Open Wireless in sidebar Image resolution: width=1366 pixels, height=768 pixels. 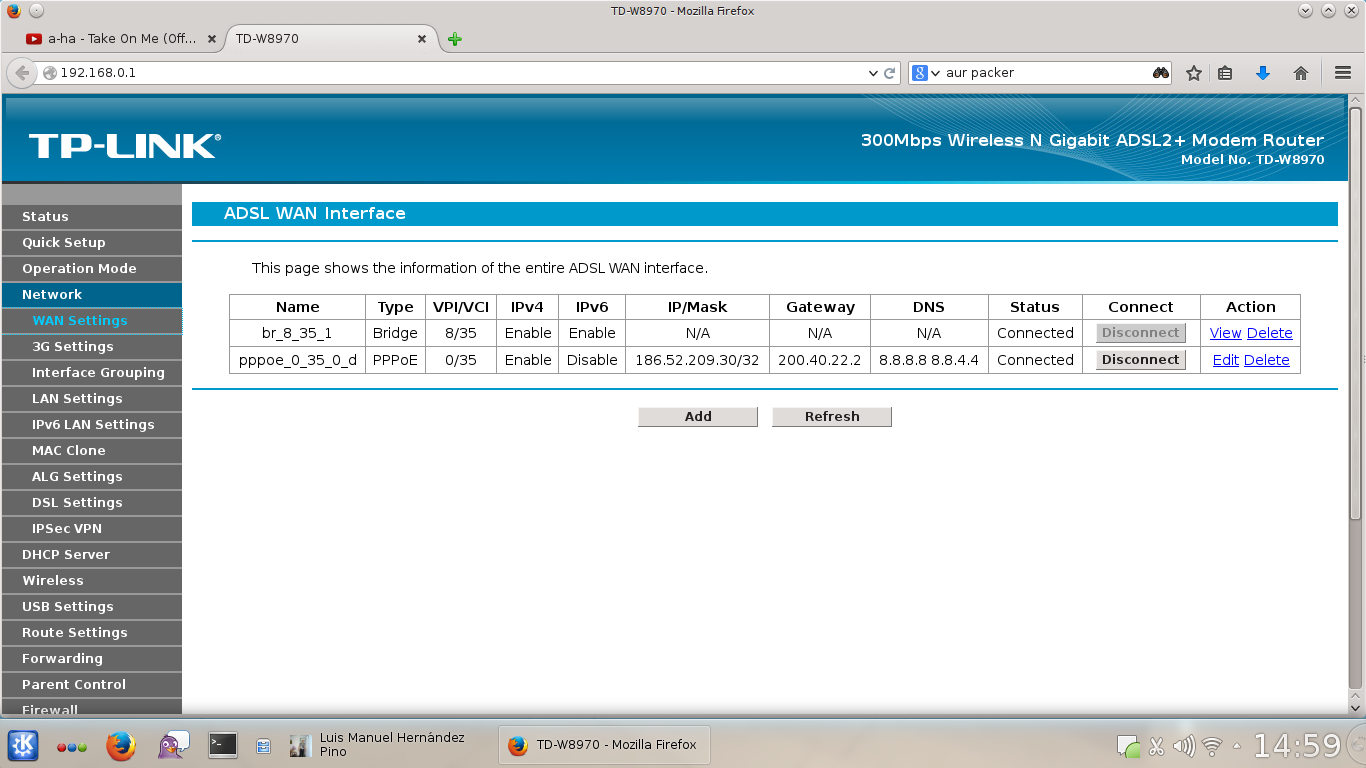[x=92, y=580]
